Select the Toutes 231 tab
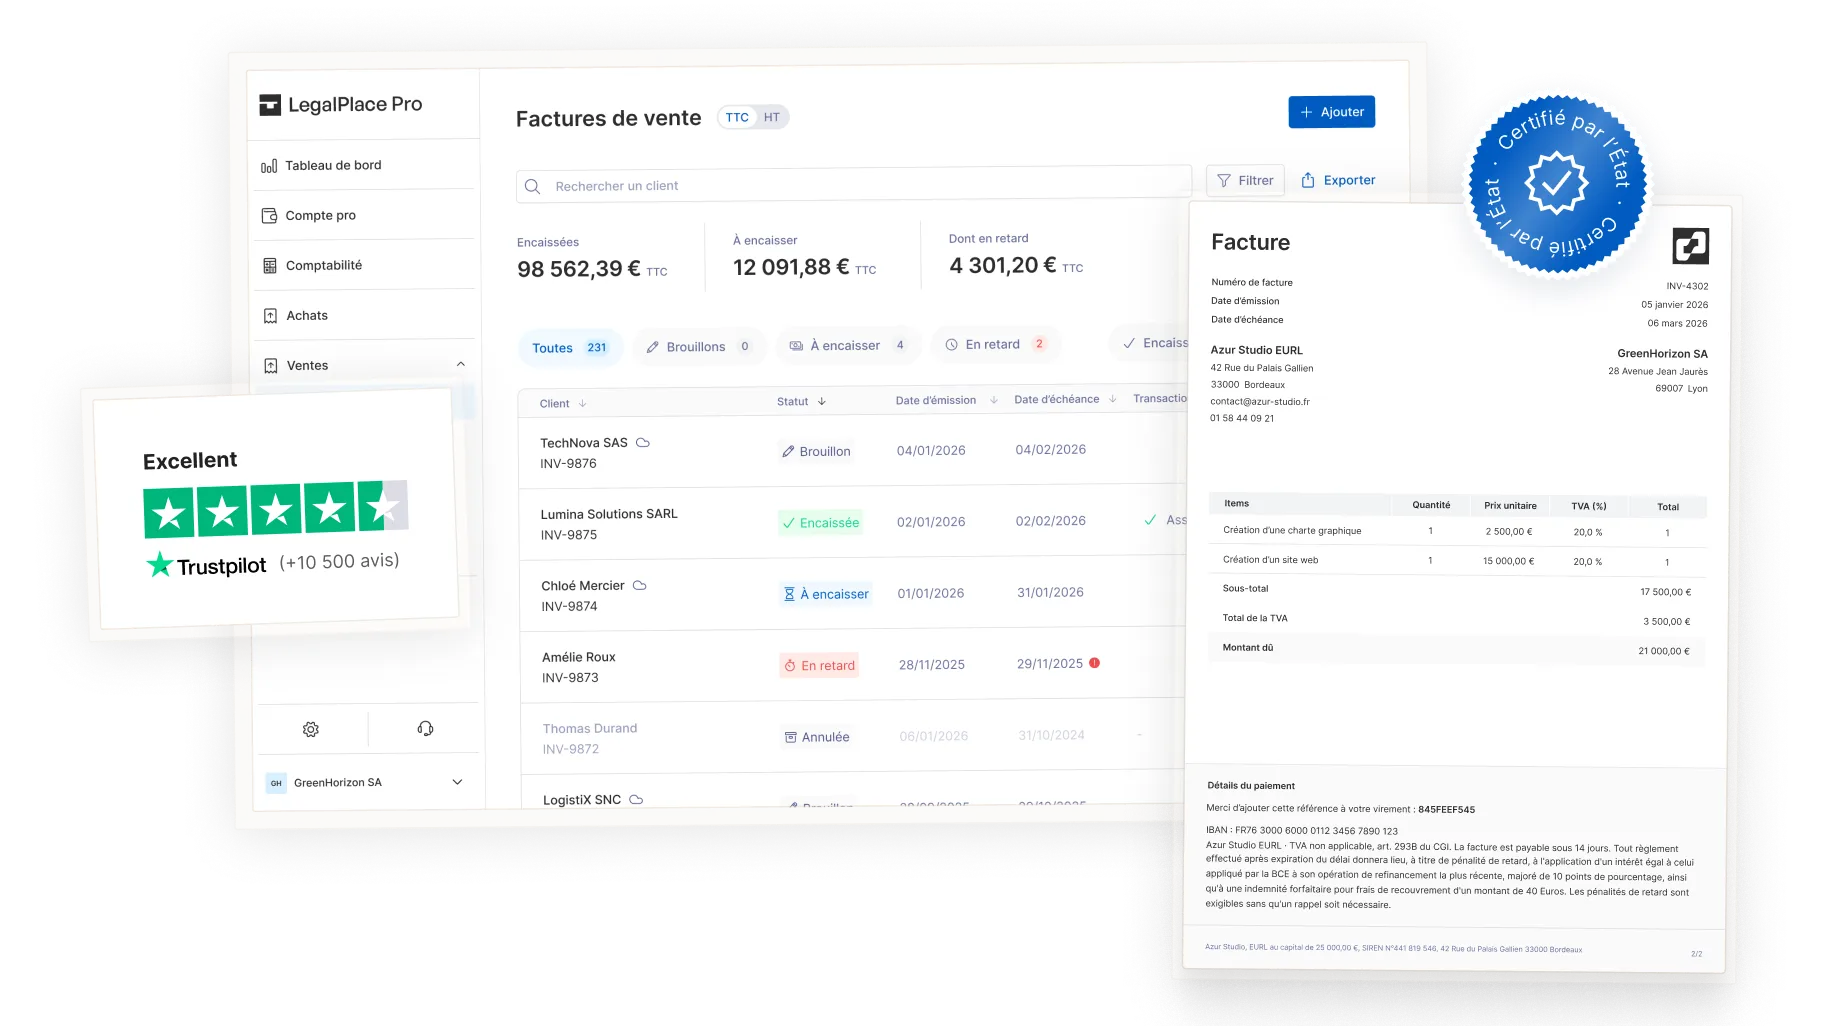1824x1026 pixels. point(569,348)
